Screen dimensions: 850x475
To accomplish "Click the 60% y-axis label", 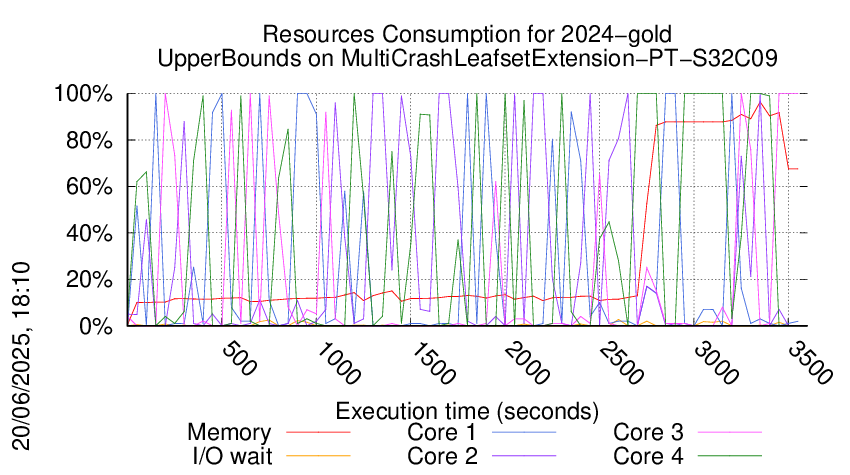I will click(89, 187).
